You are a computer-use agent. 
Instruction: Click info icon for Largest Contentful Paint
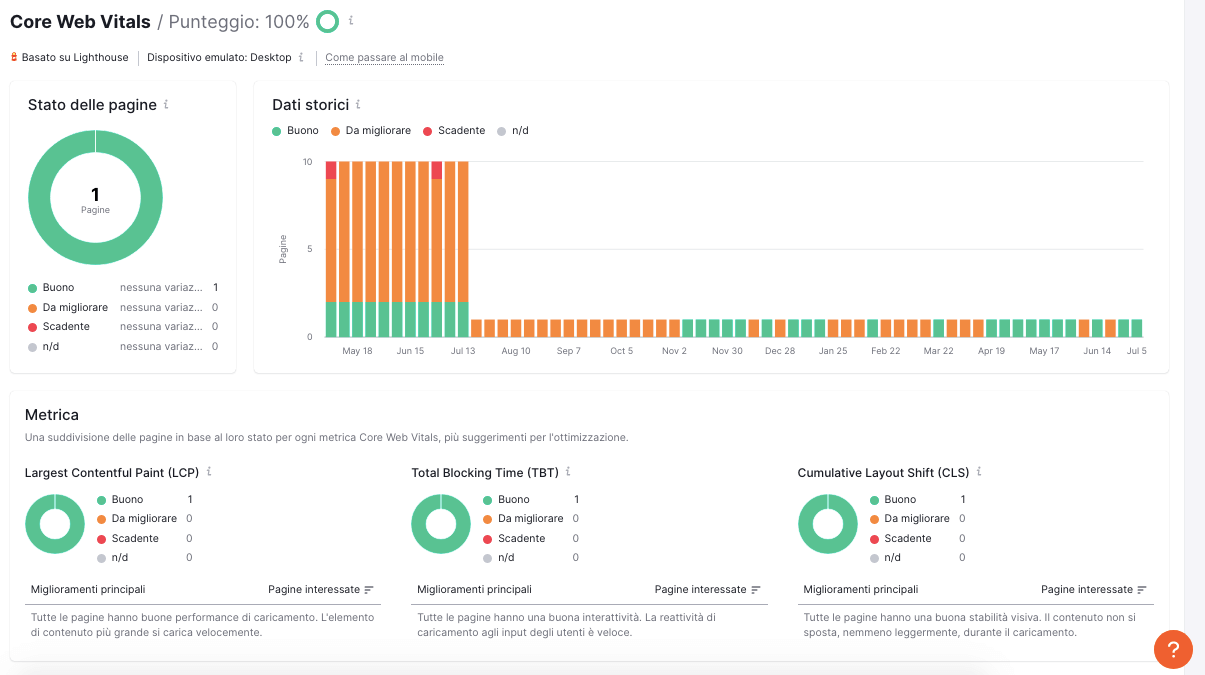click(209, 472)
